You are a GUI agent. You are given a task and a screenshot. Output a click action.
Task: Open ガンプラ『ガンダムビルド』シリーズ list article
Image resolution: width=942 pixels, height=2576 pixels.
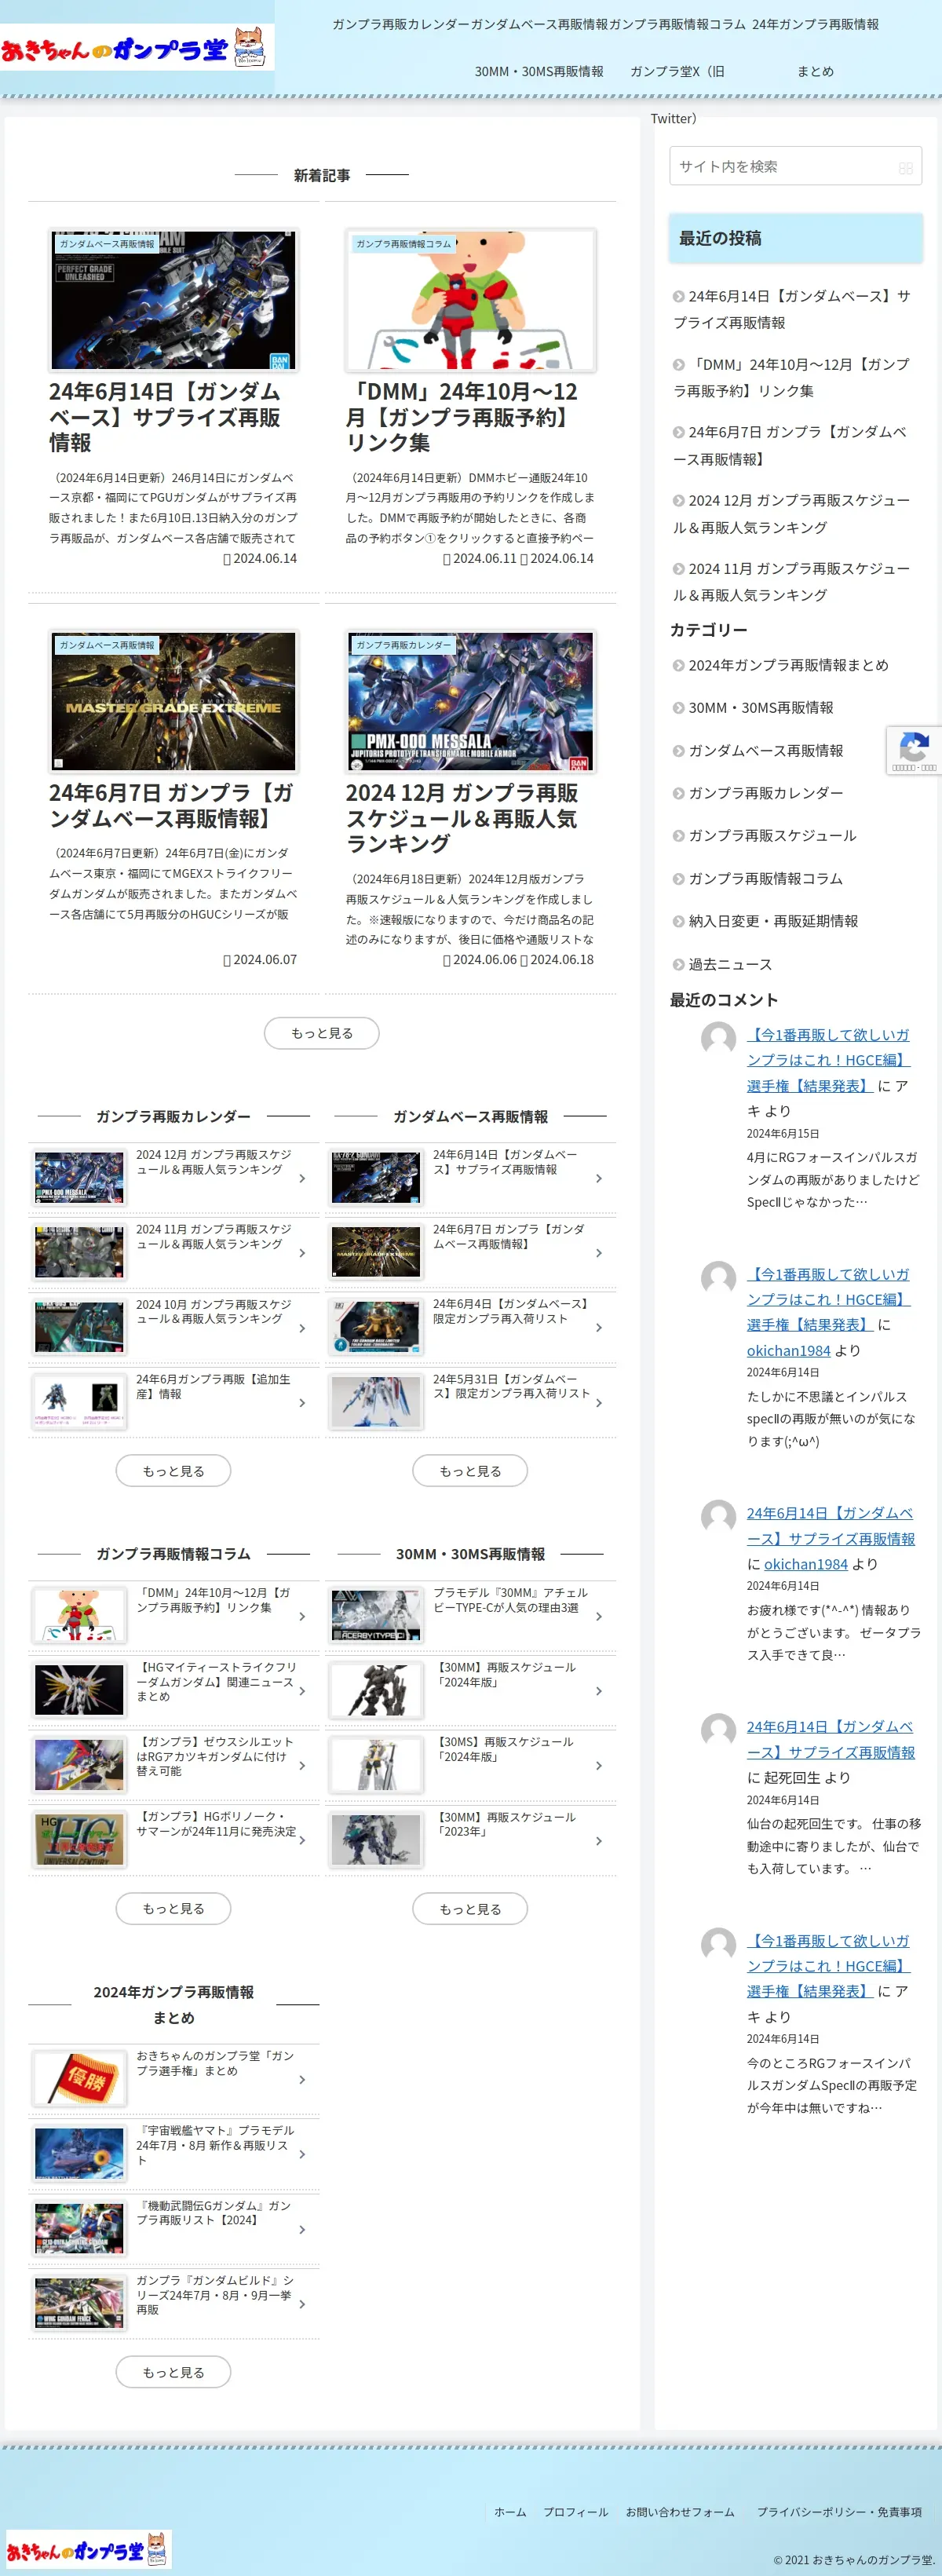174,2304
